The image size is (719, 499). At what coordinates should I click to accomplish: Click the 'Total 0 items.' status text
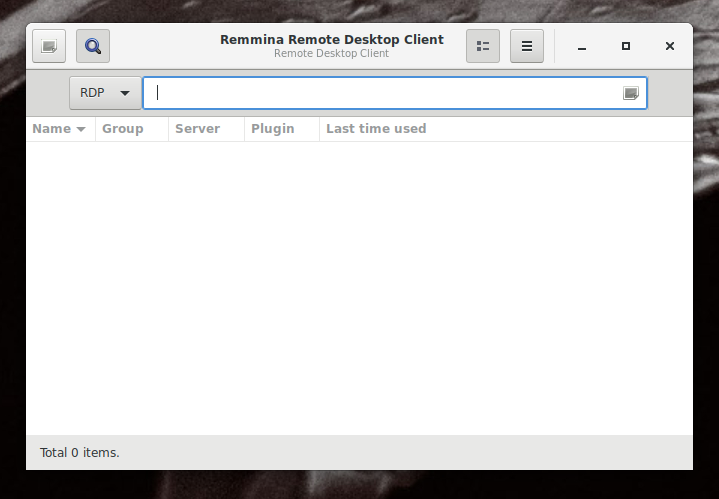point(80,453)
